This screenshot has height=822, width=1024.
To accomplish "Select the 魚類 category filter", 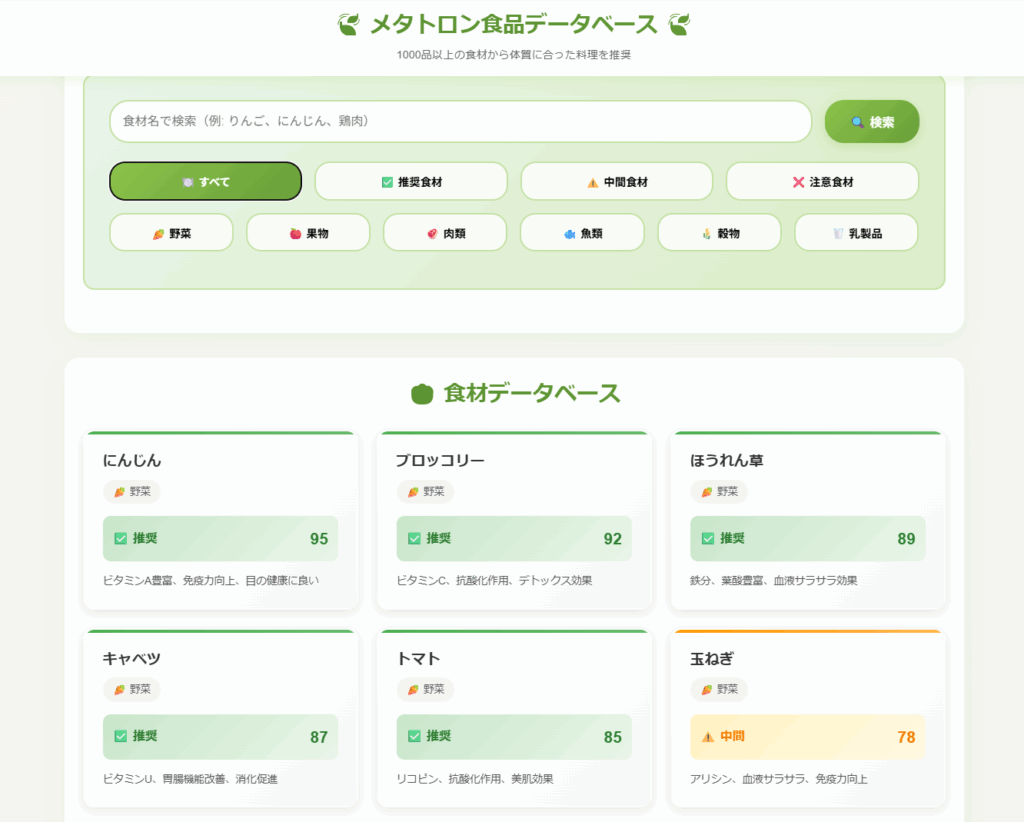I will click(x=582, y=233).
